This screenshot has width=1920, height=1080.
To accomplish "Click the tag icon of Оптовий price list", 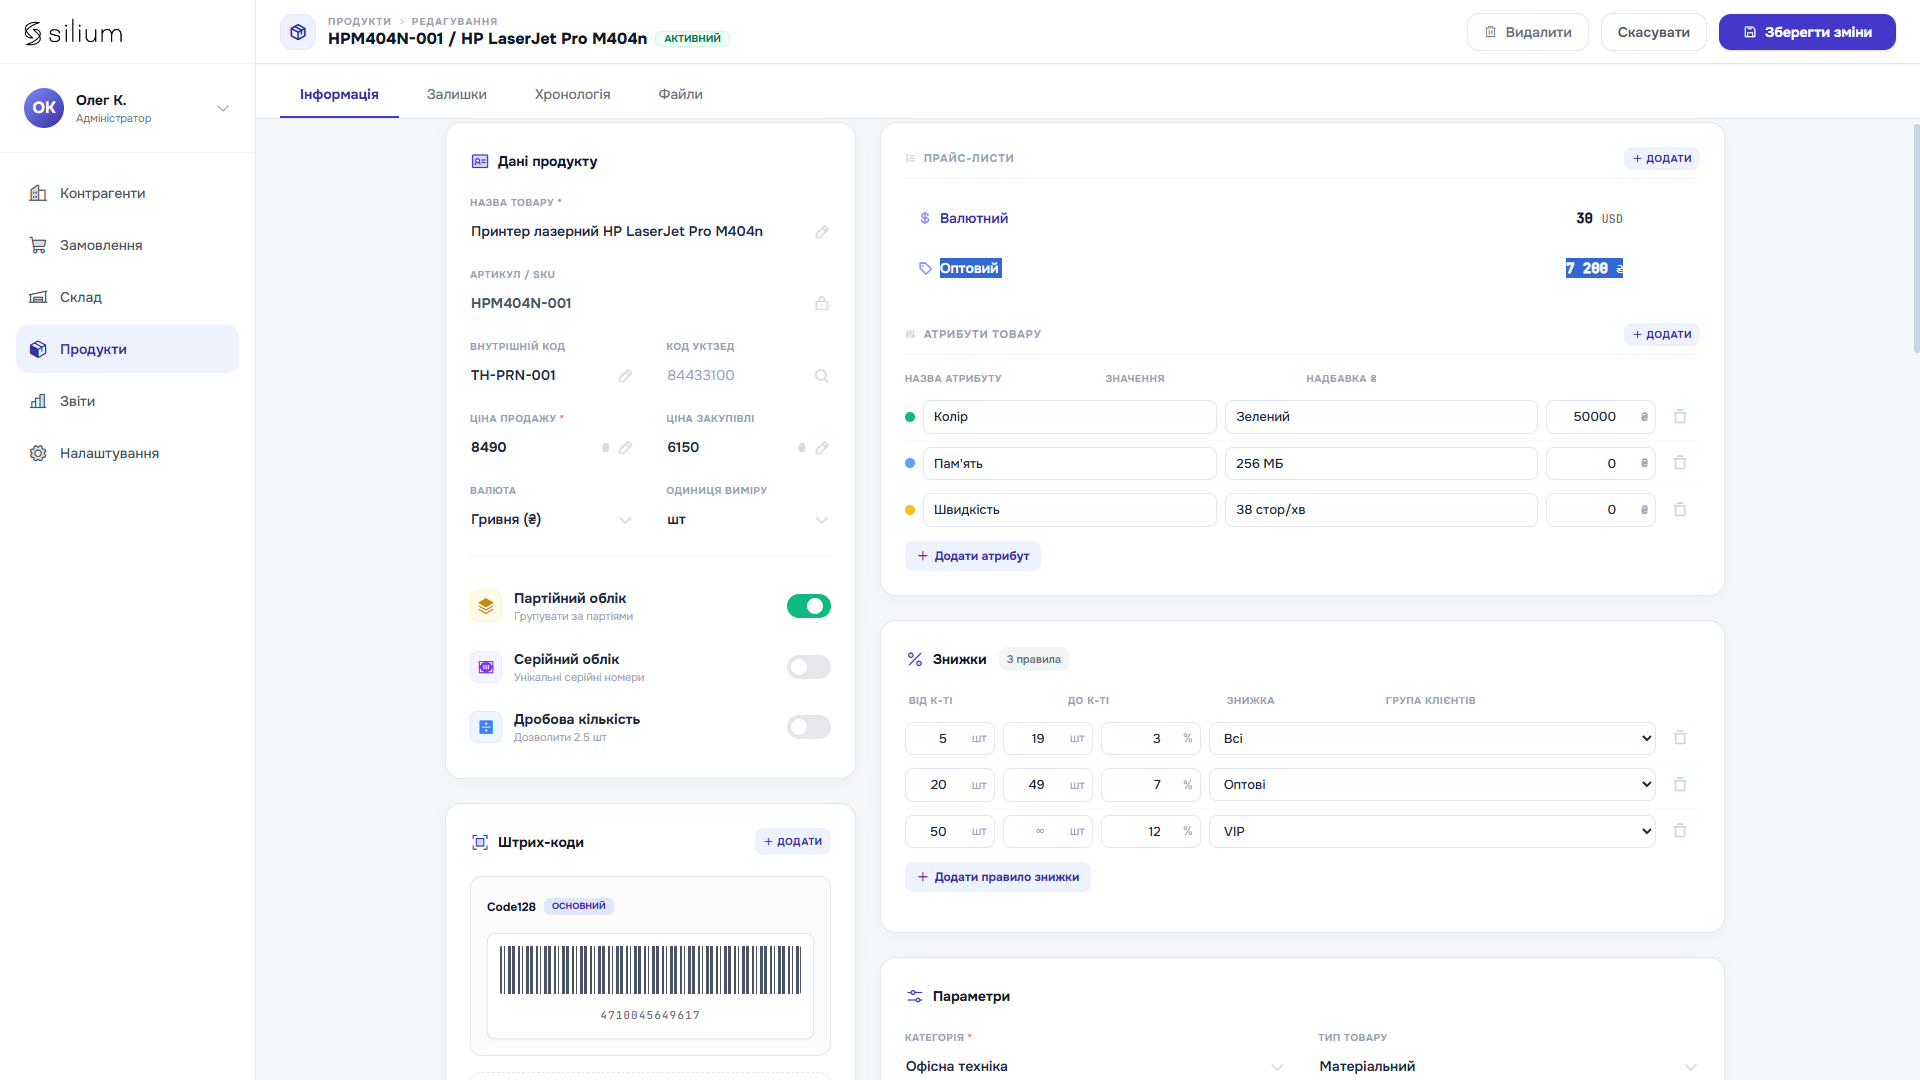I will point(925,268).
